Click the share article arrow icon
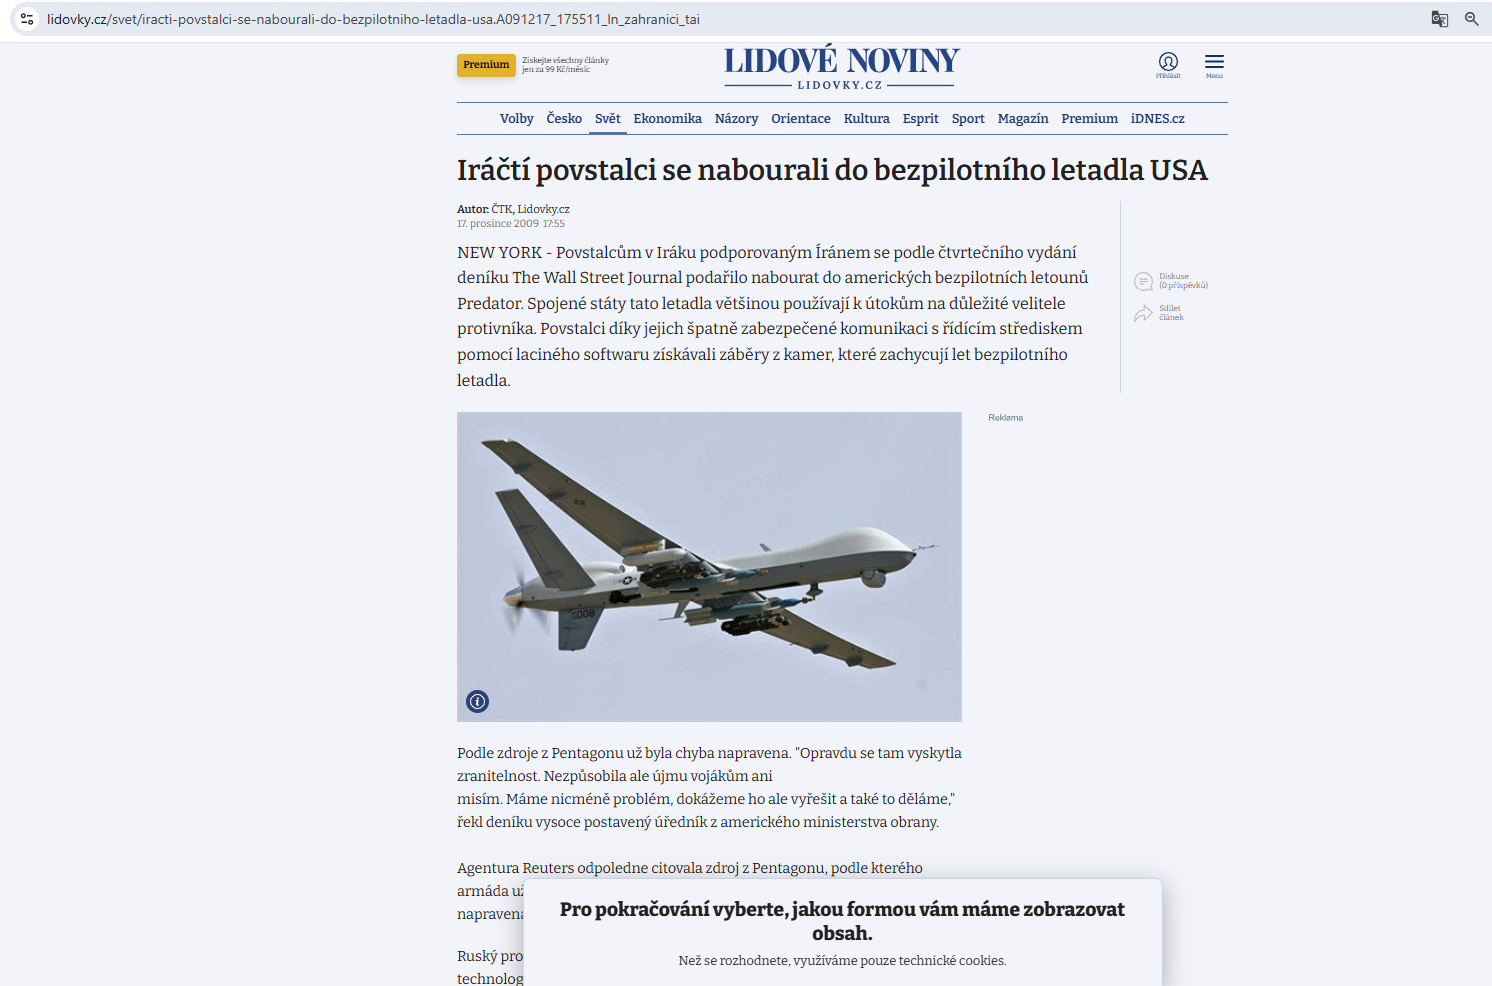The height and width of the screenshot is (986, 1492). click(x=1143, y=314)
